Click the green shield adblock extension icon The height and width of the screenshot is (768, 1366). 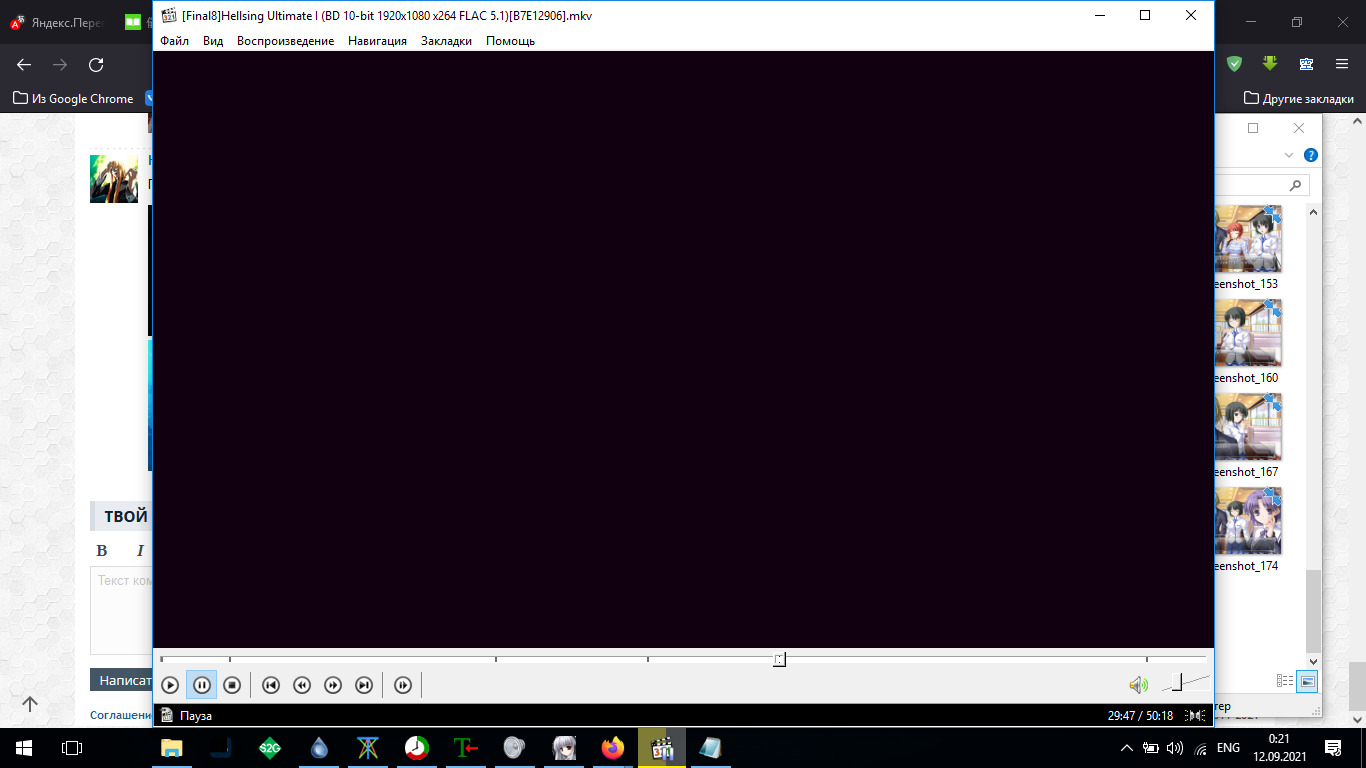(x=1235, y=64)
